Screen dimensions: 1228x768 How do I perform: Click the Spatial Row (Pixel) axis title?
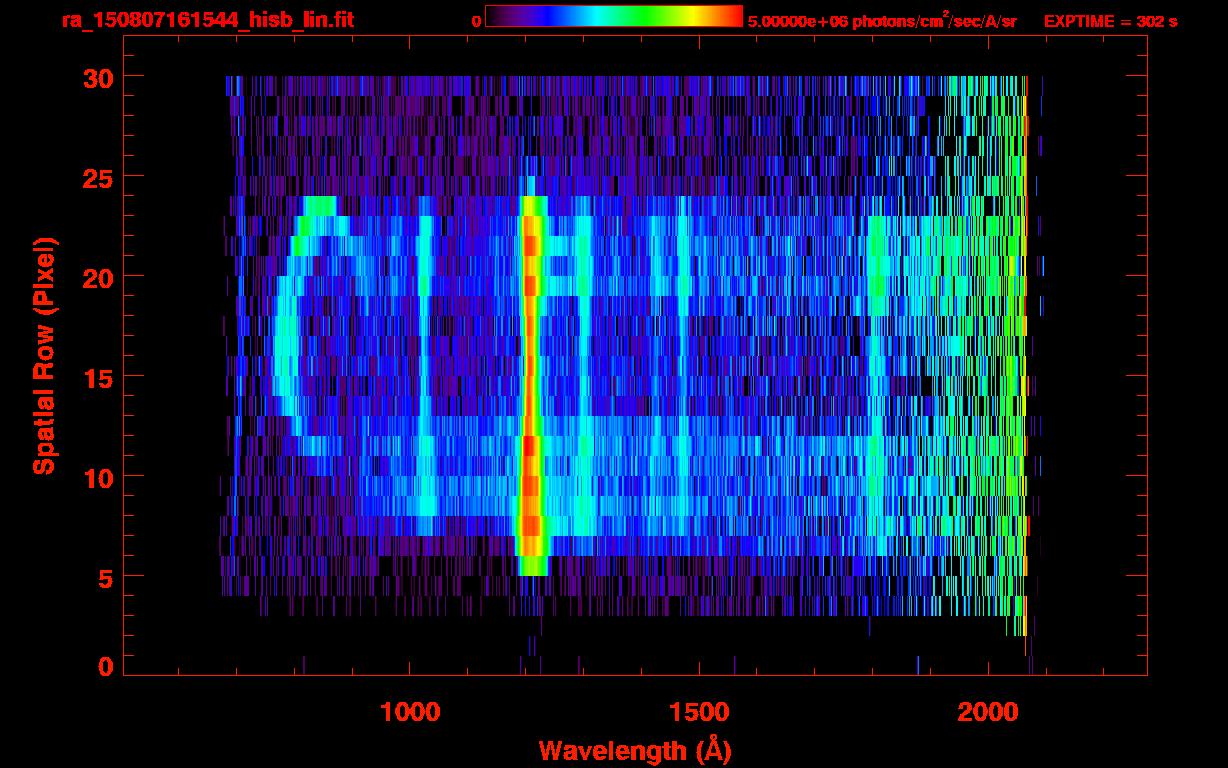[44, 356]
